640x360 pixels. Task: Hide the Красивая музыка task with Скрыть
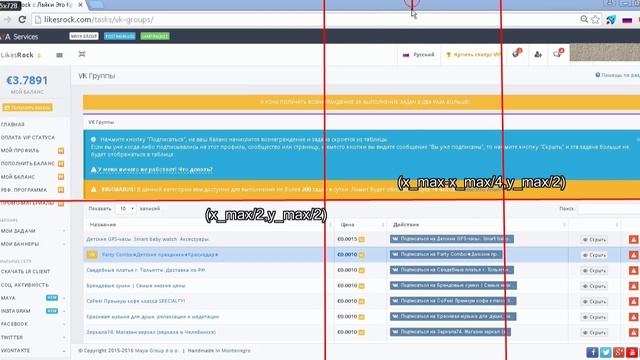594,317
